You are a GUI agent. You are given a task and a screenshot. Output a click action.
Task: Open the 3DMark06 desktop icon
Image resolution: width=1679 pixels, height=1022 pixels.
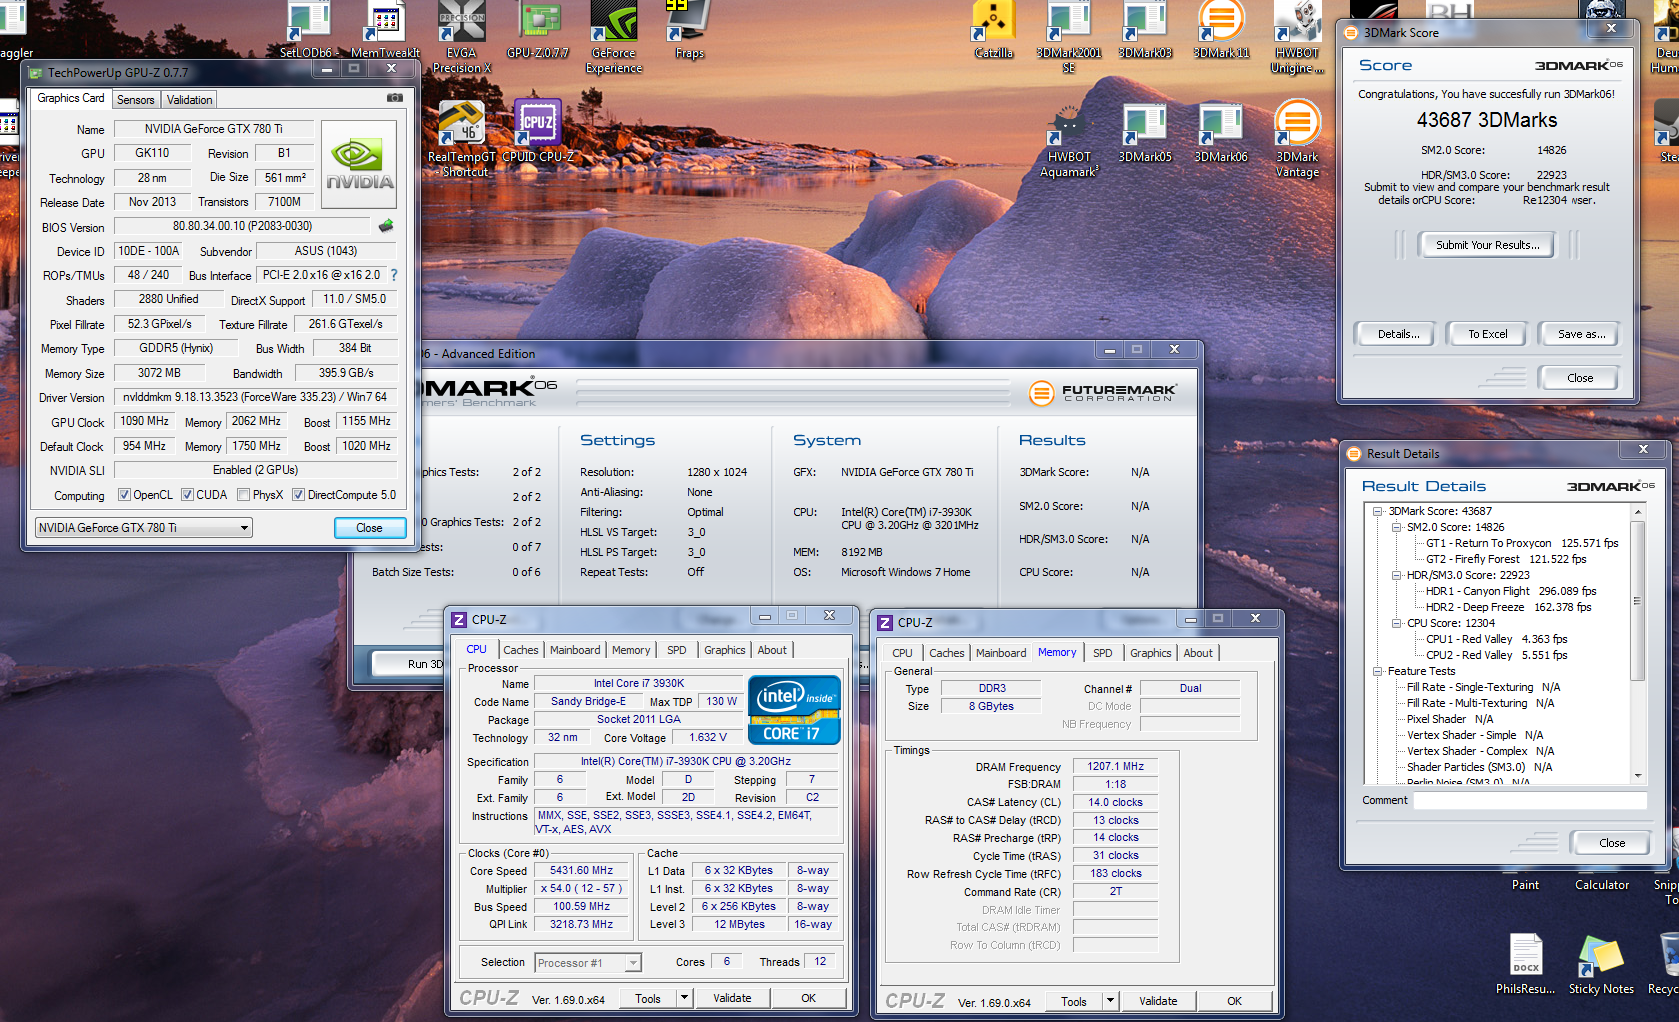click(1221, 131)
